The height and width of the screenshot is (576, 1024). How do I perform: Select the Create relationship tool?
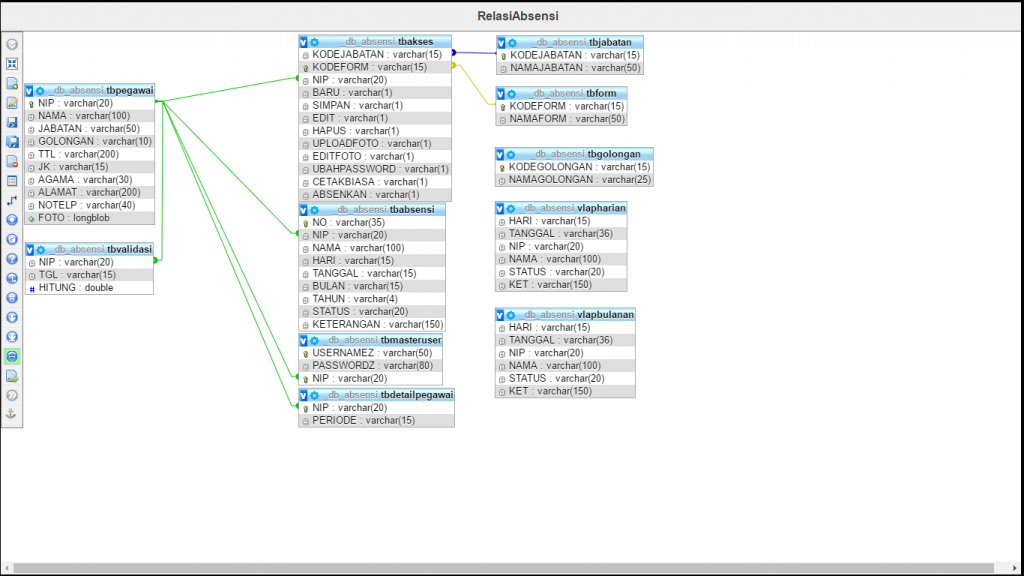click(12, 200)
